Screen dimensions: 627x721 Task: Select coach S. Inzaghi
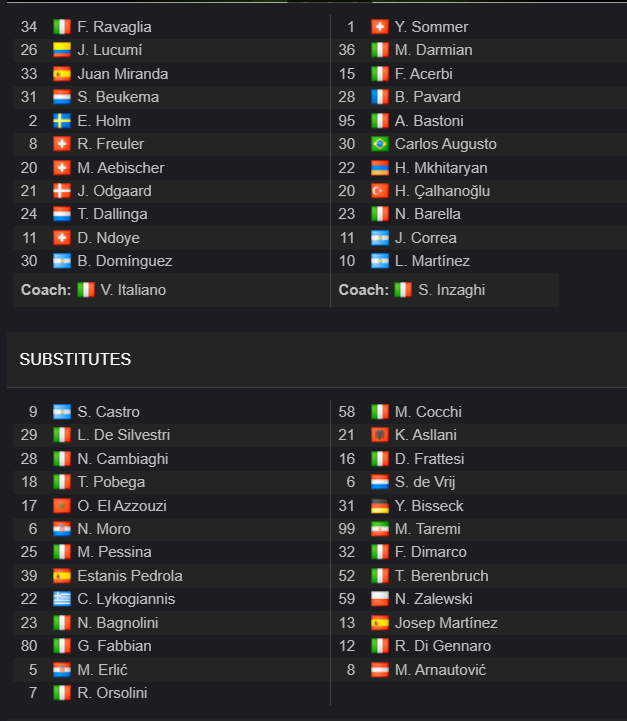coord(451,290)
